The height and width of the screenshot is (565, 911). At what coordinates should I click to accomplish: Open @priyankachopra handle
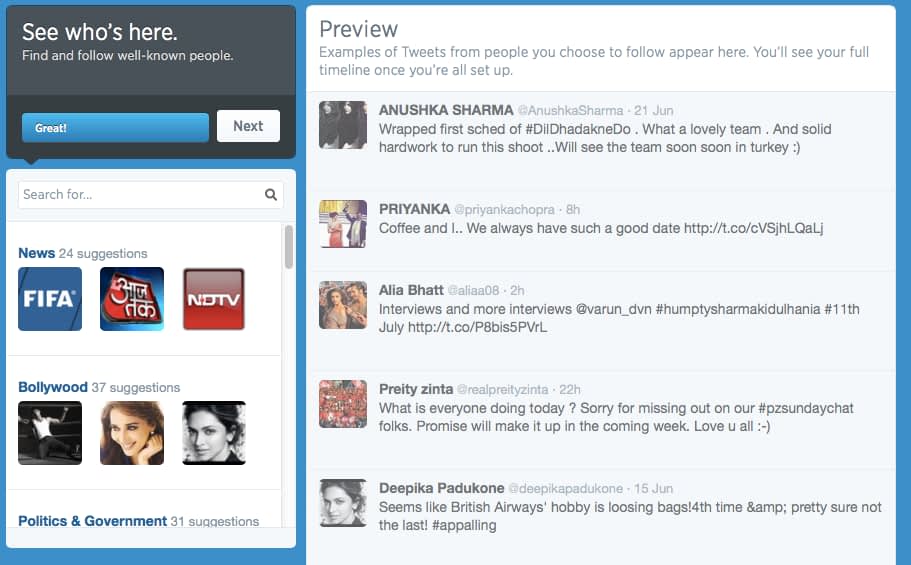[x=504, y=209]
